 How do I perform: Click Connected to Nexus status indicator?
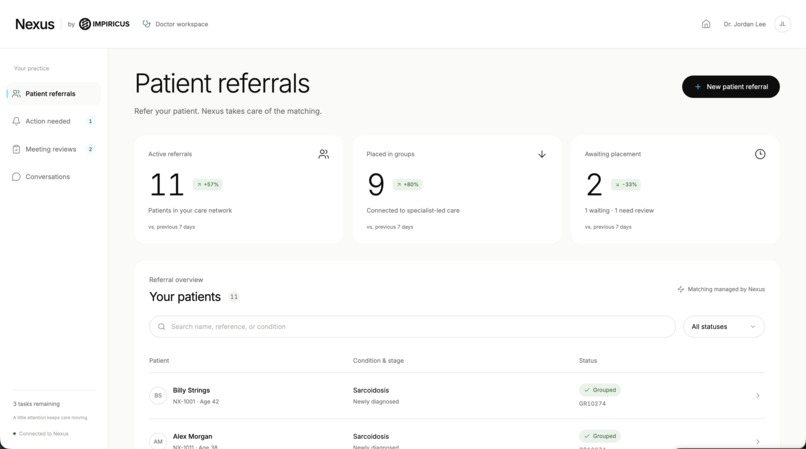click(41, 434)
